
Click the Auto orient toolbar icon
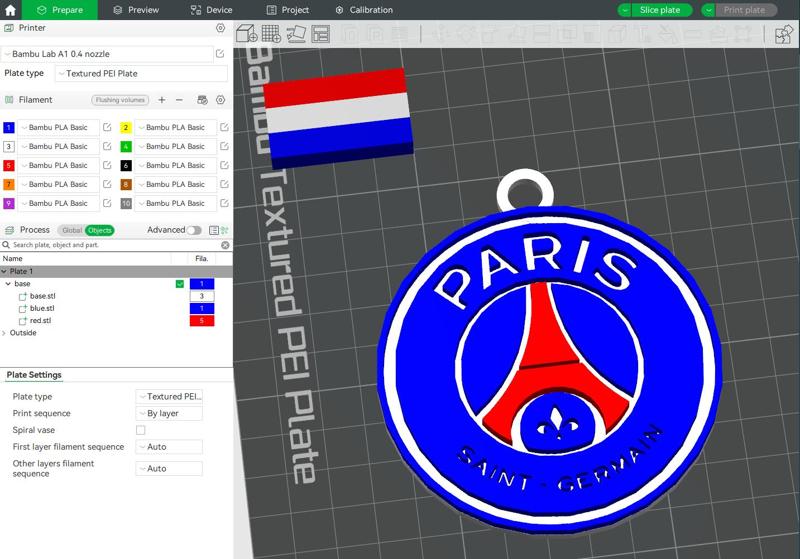point(296,34)
